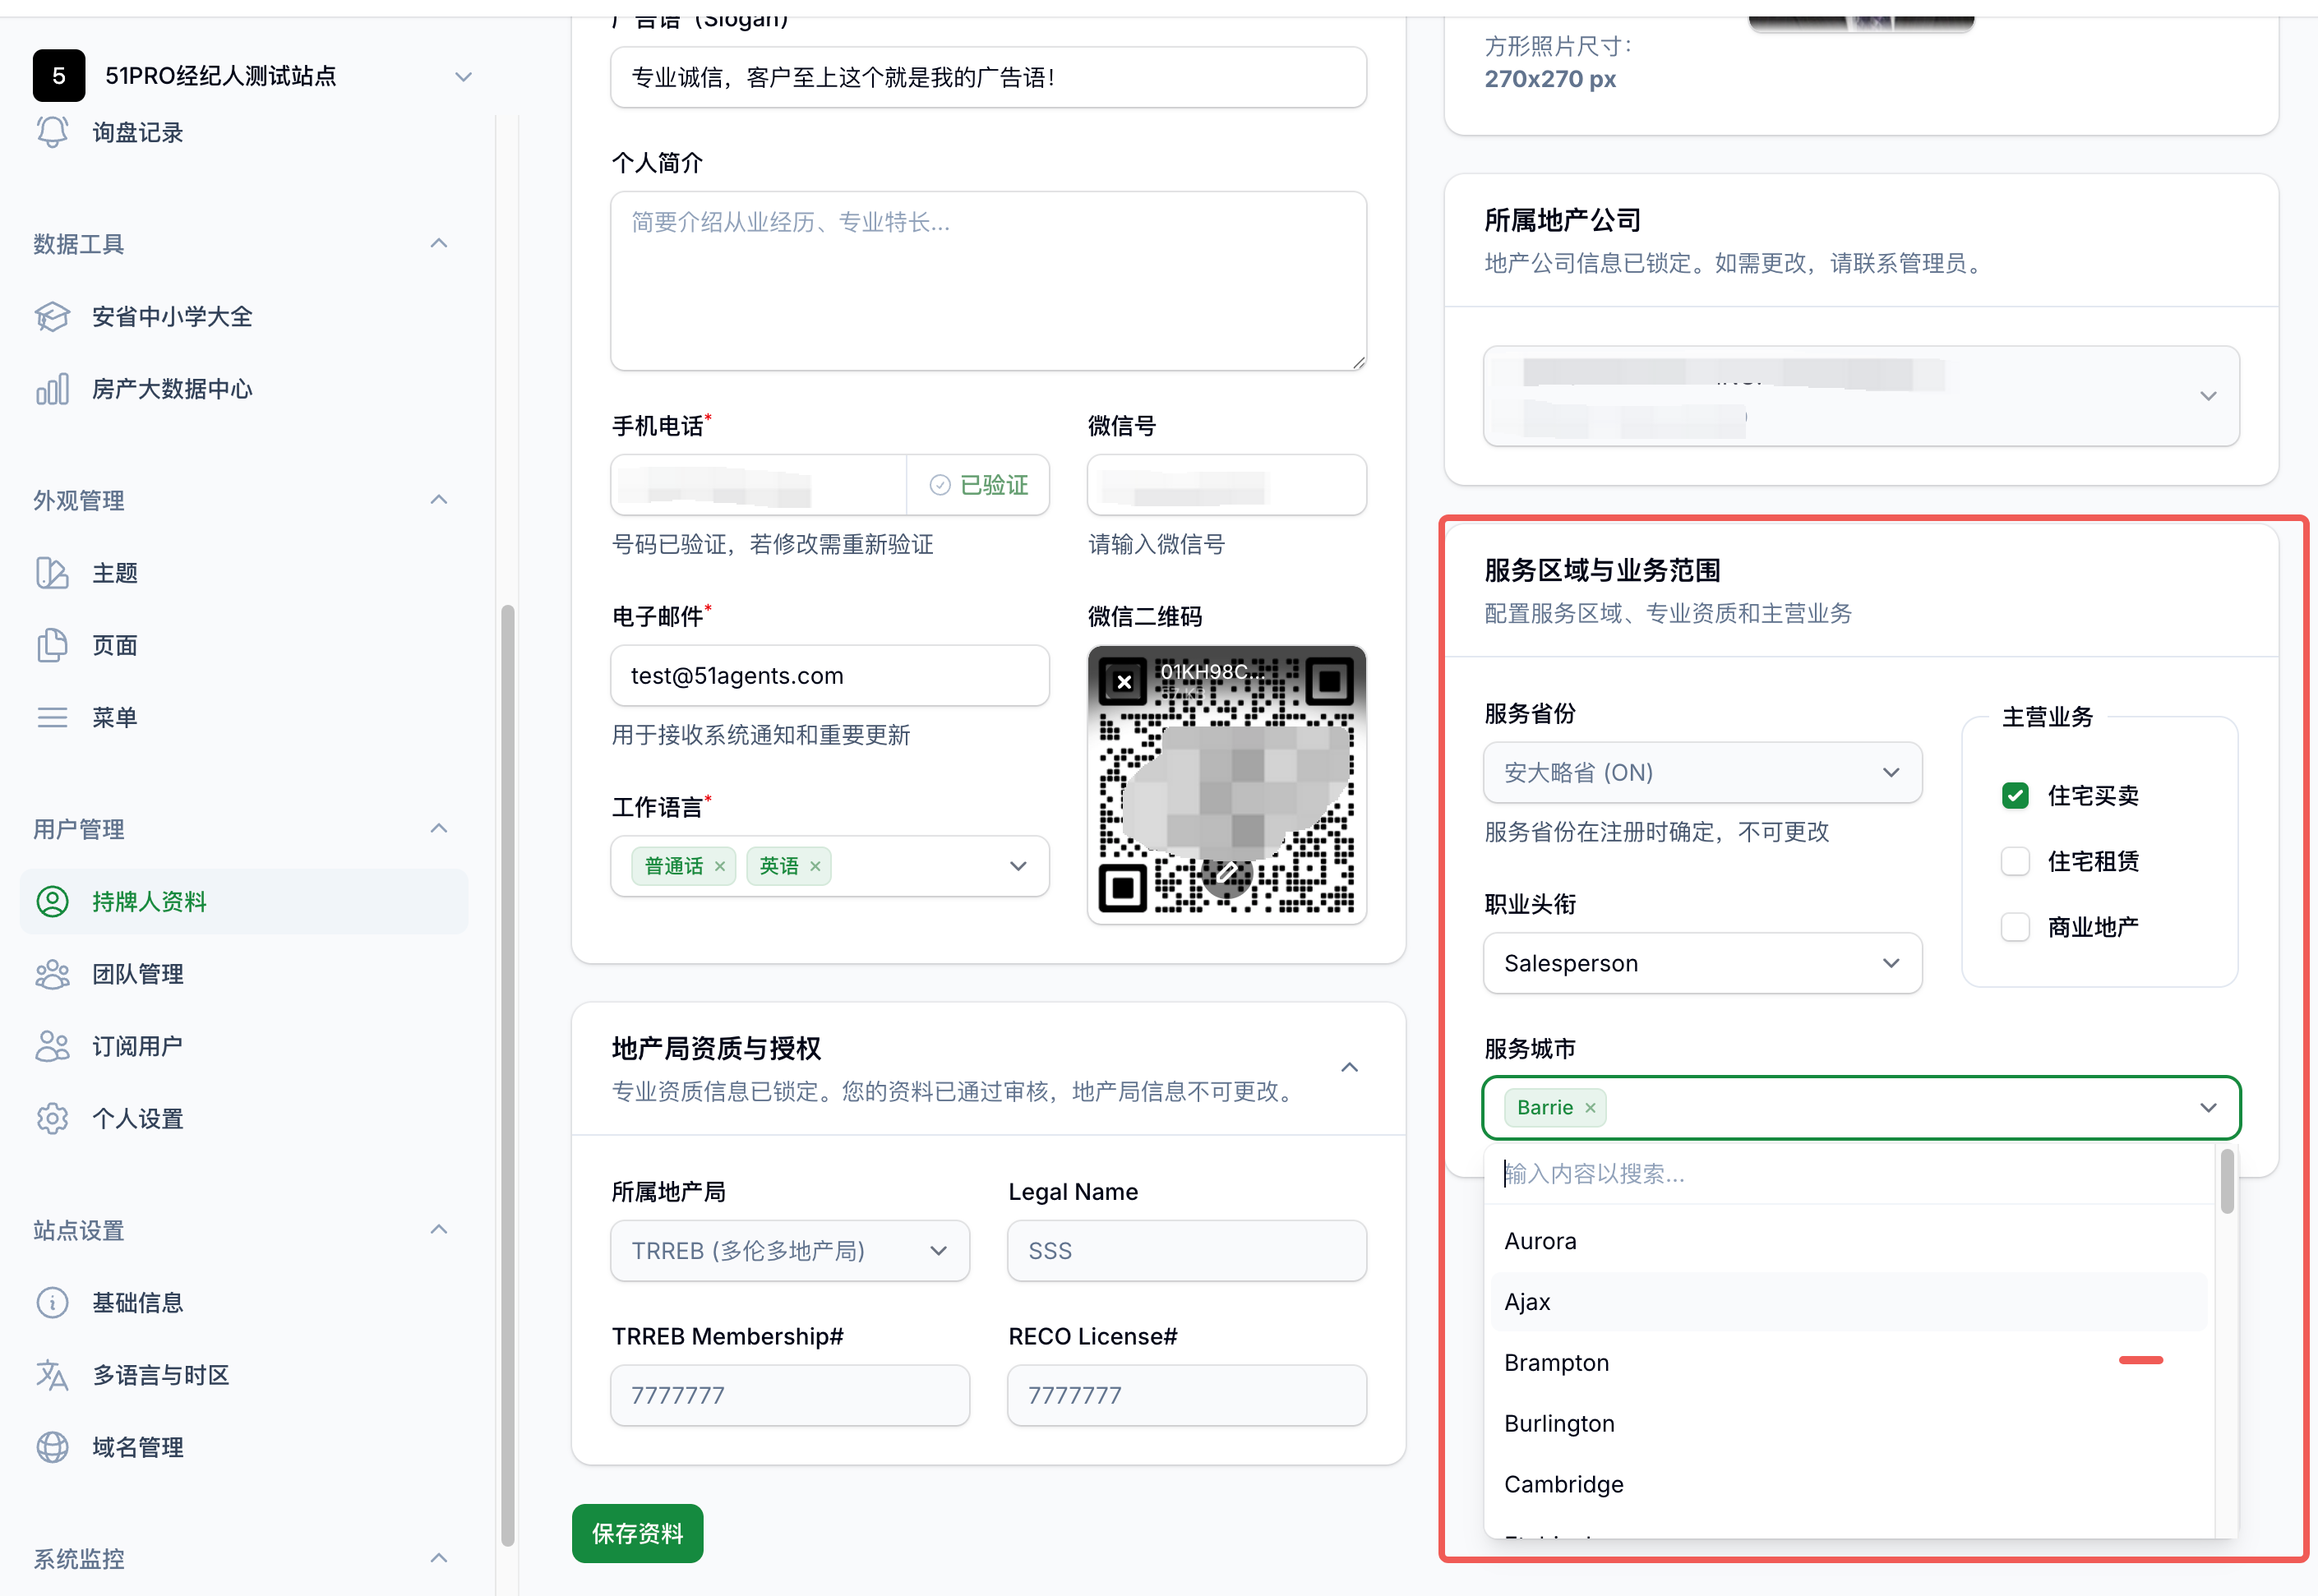The image size is (2318, 1596).
Task: Click the 电子邮件 email input
Action: tap(829, 675)
